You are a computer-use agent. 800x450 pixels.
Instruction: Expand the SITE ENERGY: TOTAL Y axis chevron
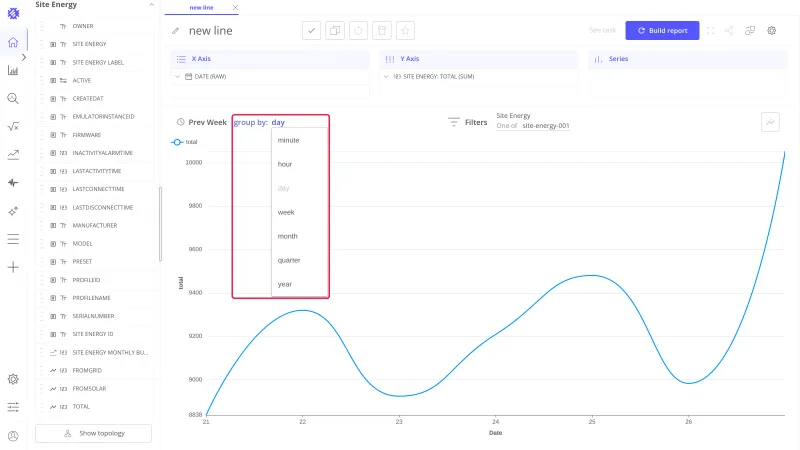386,77
